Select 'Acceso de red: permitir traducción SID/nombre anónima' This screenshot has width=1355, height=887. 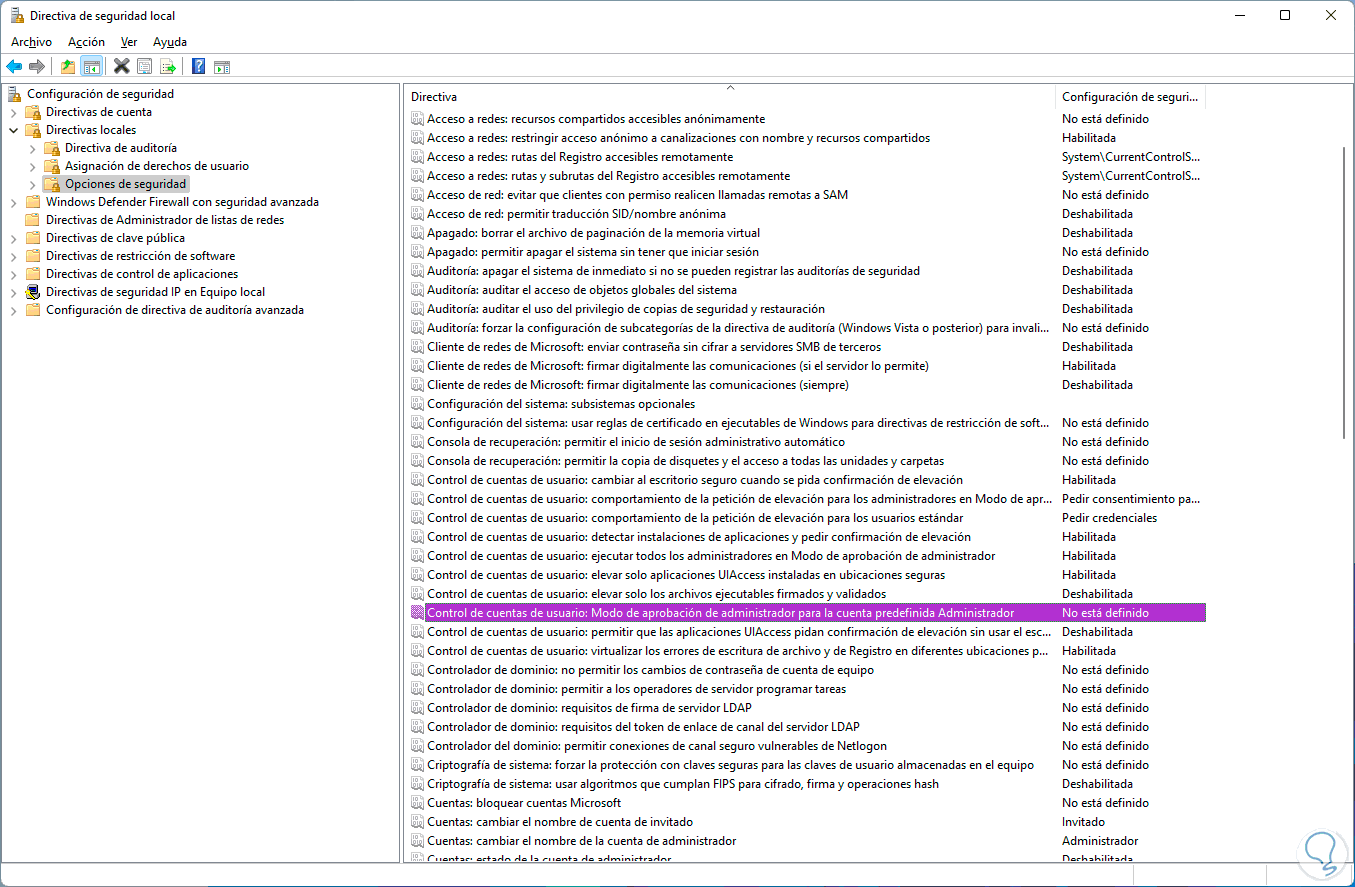(576, 214)
